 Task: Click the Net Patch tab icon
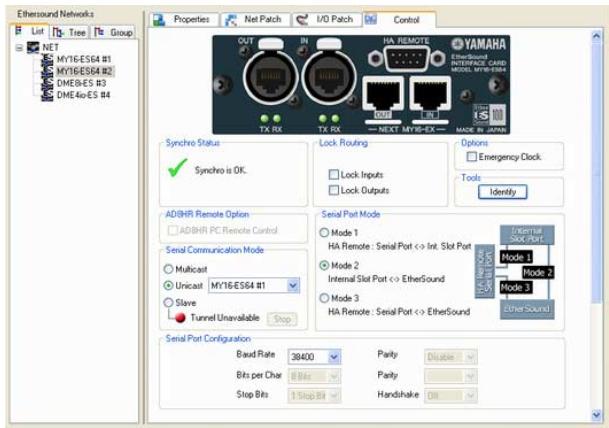tap(231, 20)
